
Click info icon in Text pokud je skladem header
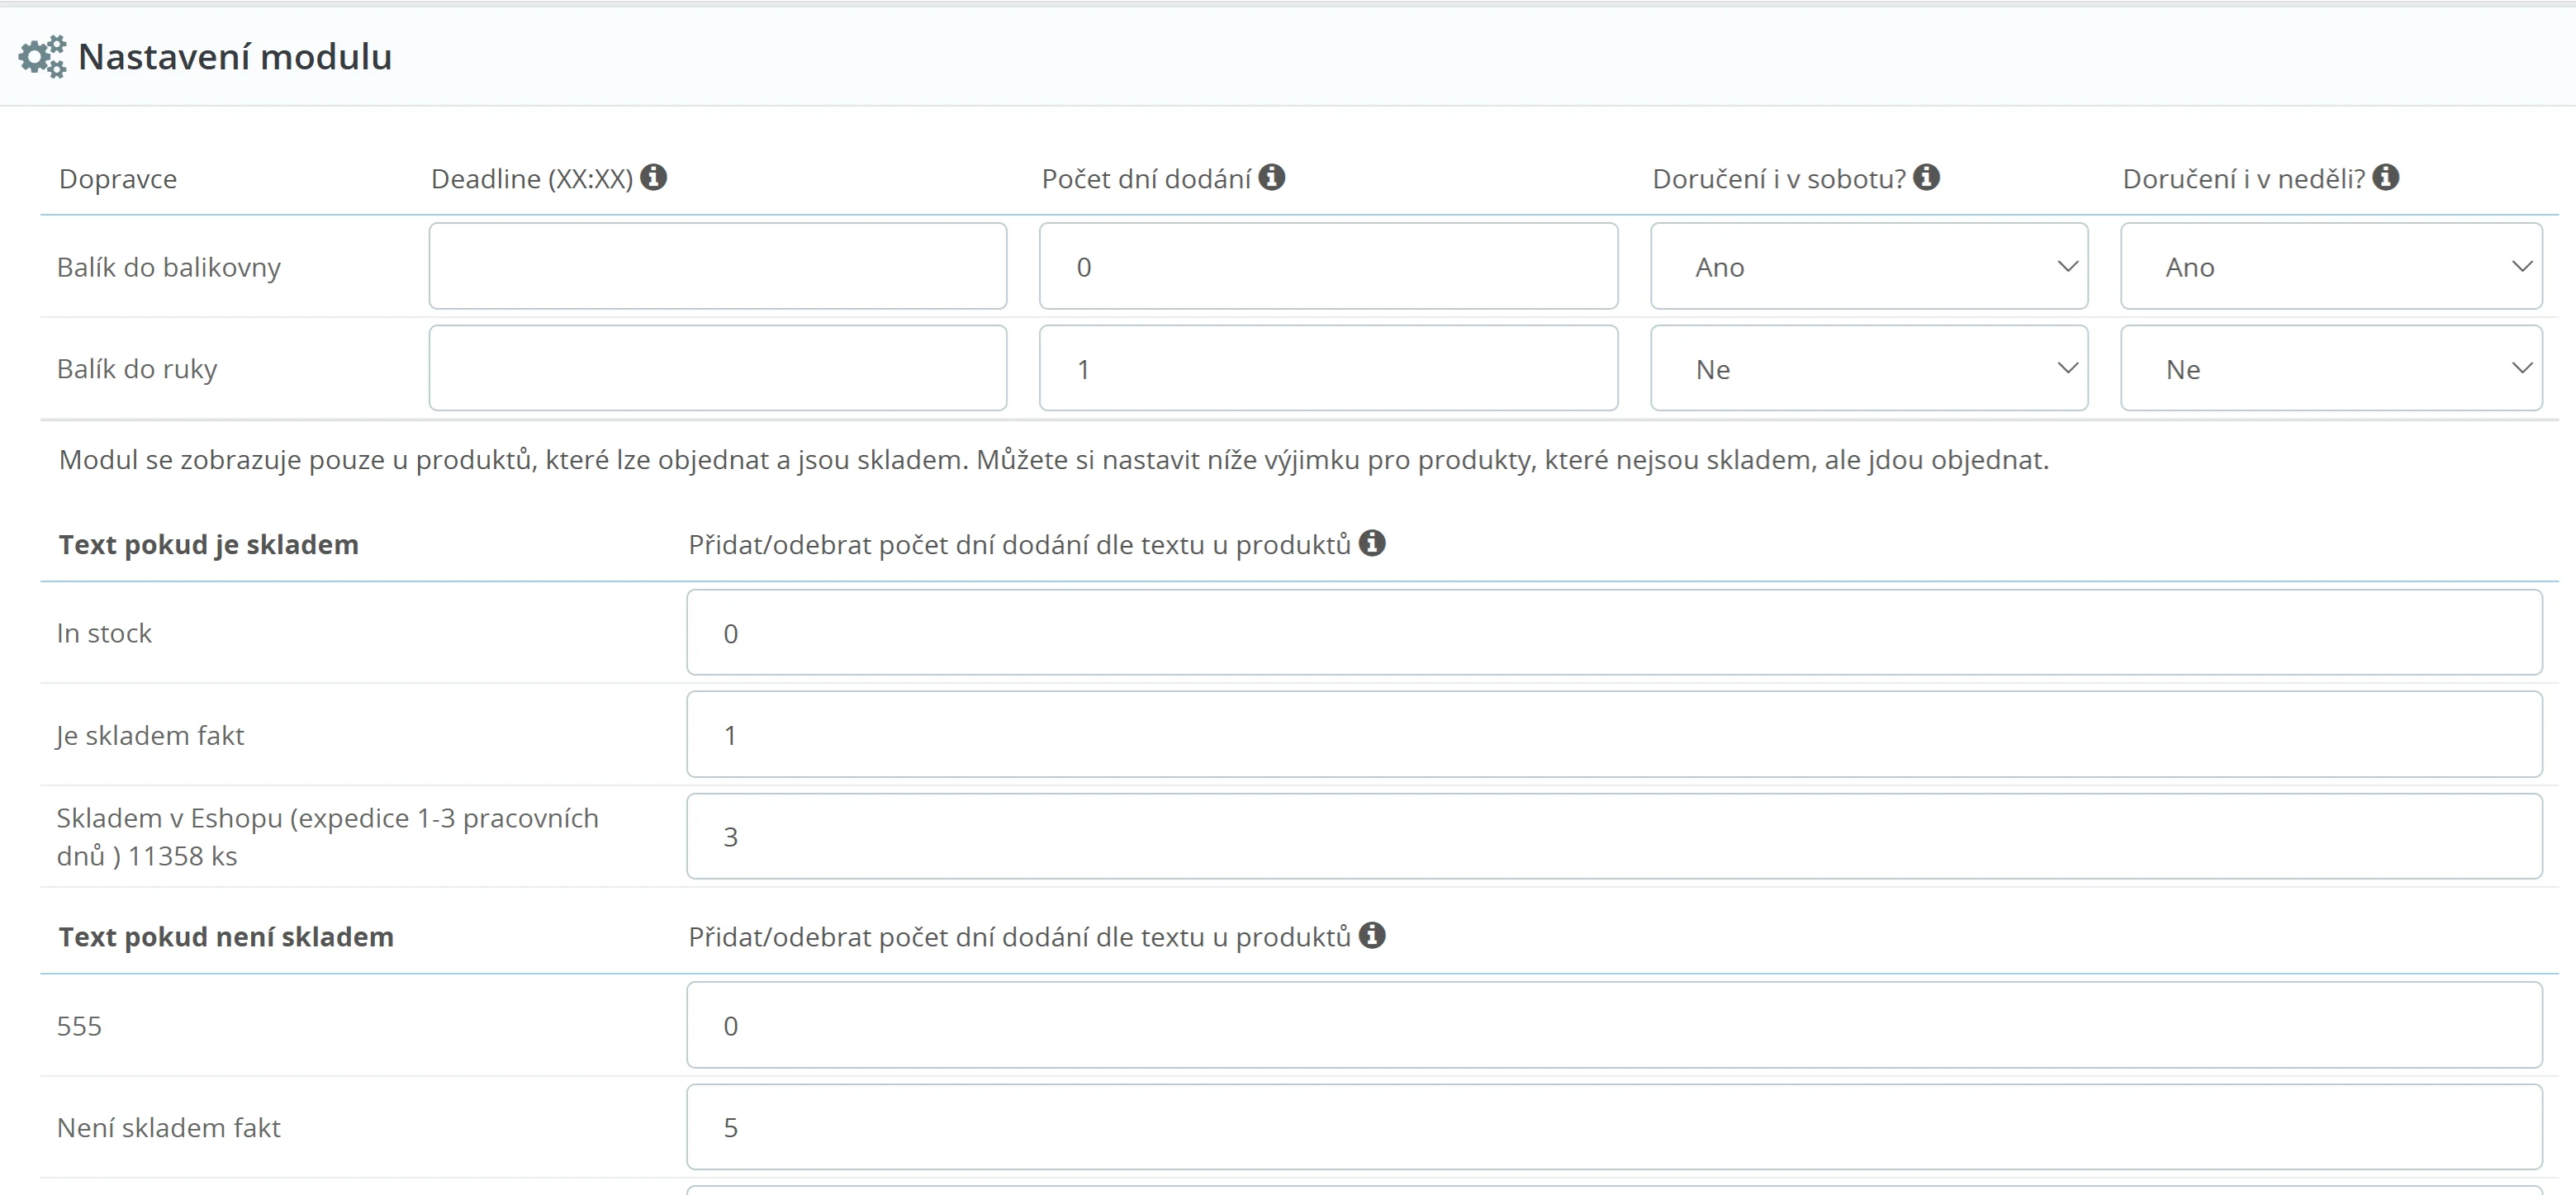[1371, 543]
